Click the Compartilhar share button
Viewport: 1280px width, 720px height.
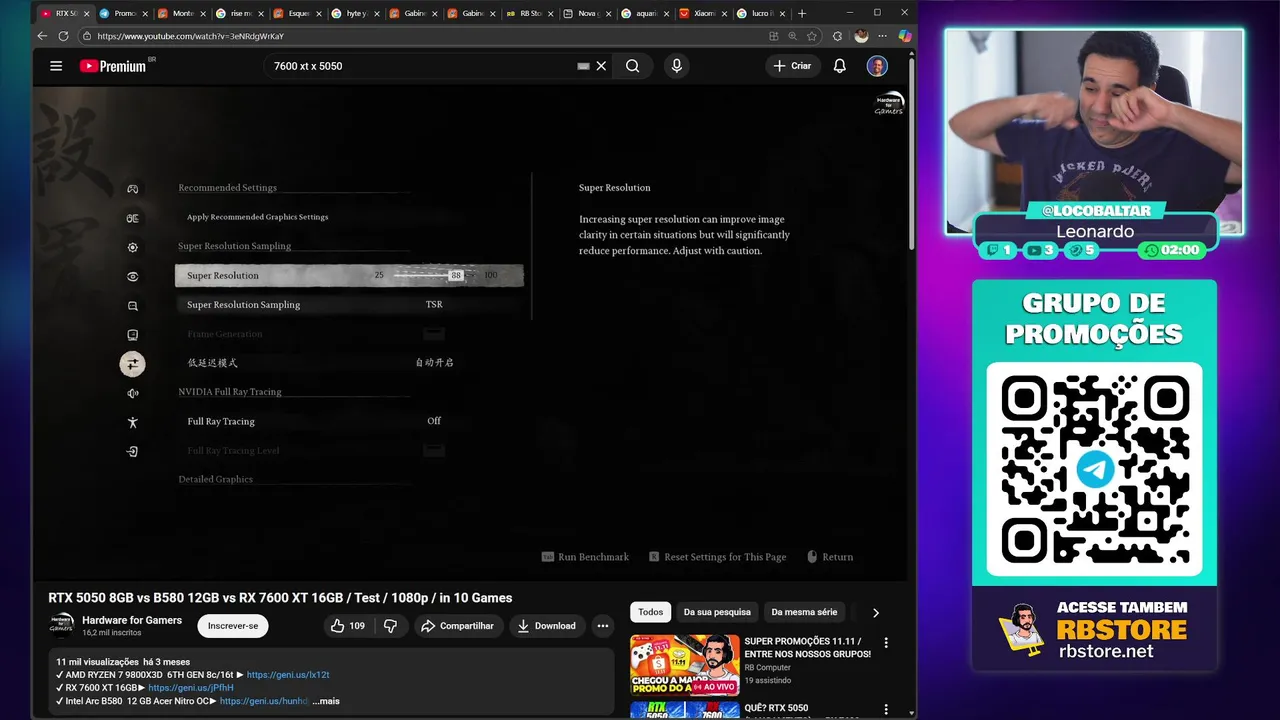click(x=457, y=626)
